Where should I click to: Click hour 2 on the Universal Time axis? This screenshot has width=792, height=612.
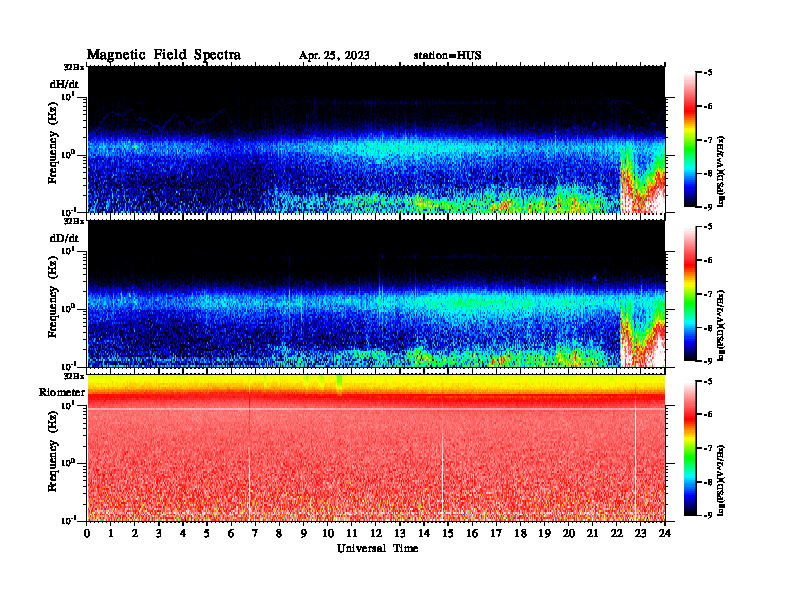135,533
